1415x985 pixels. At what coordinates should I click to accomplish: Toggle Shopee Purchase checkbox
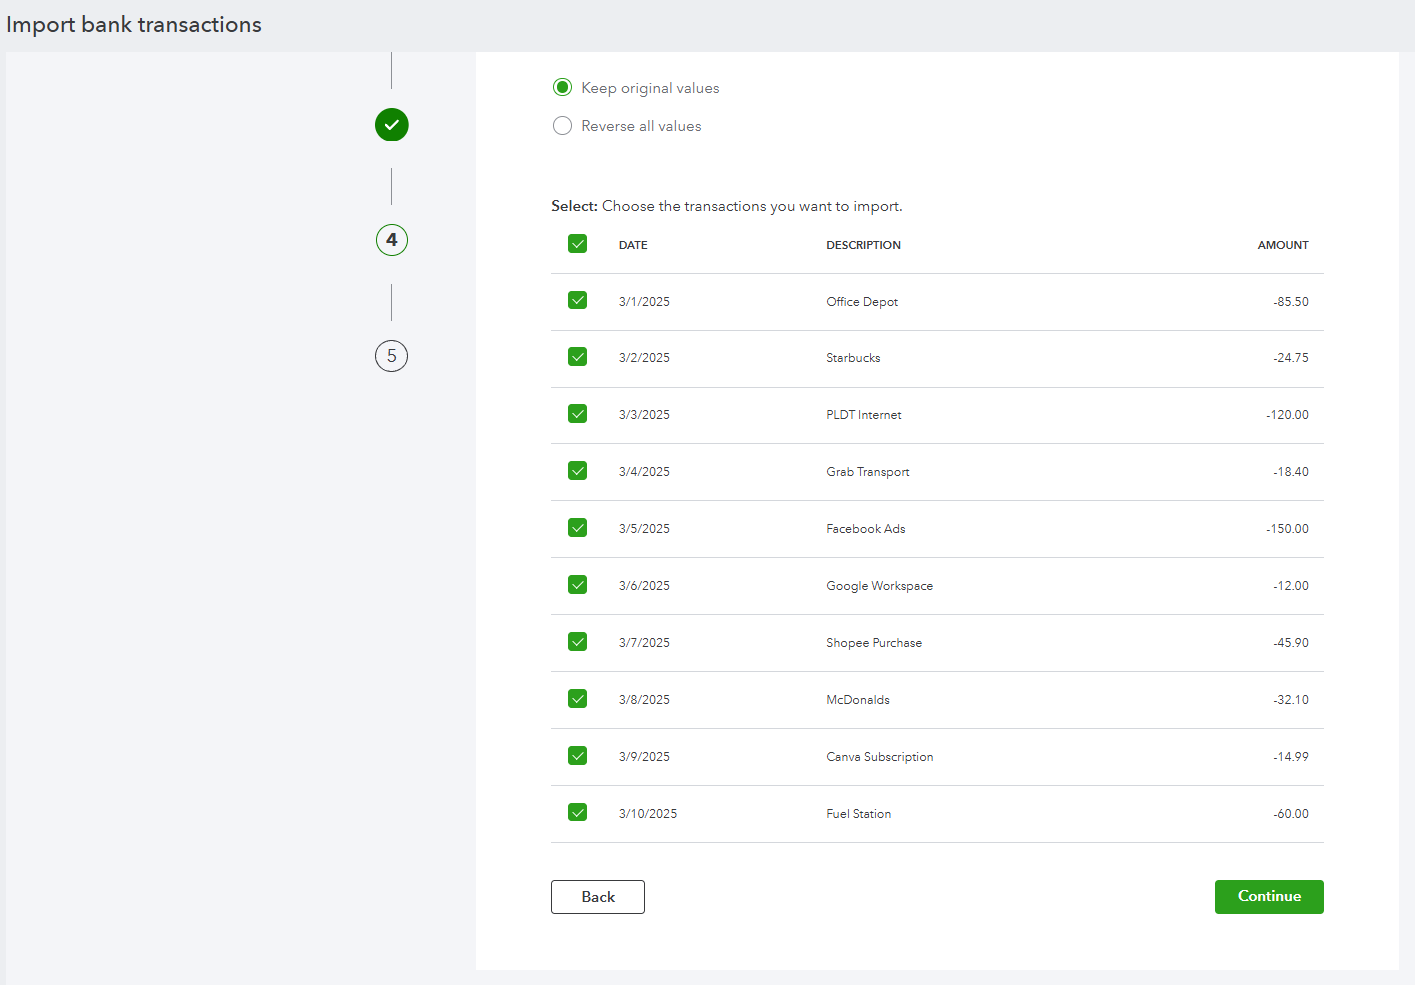(x=578, y=642)
